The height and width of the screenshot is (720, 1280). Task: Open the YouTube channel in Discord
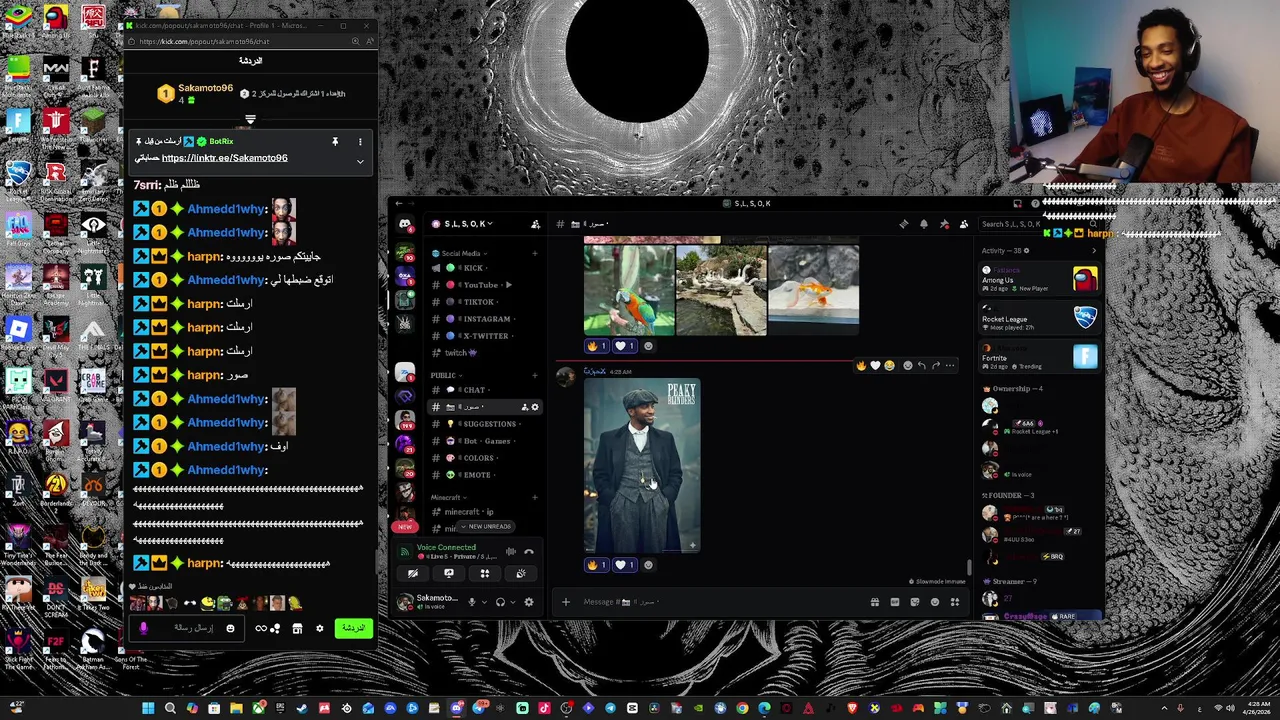(486, 285)
